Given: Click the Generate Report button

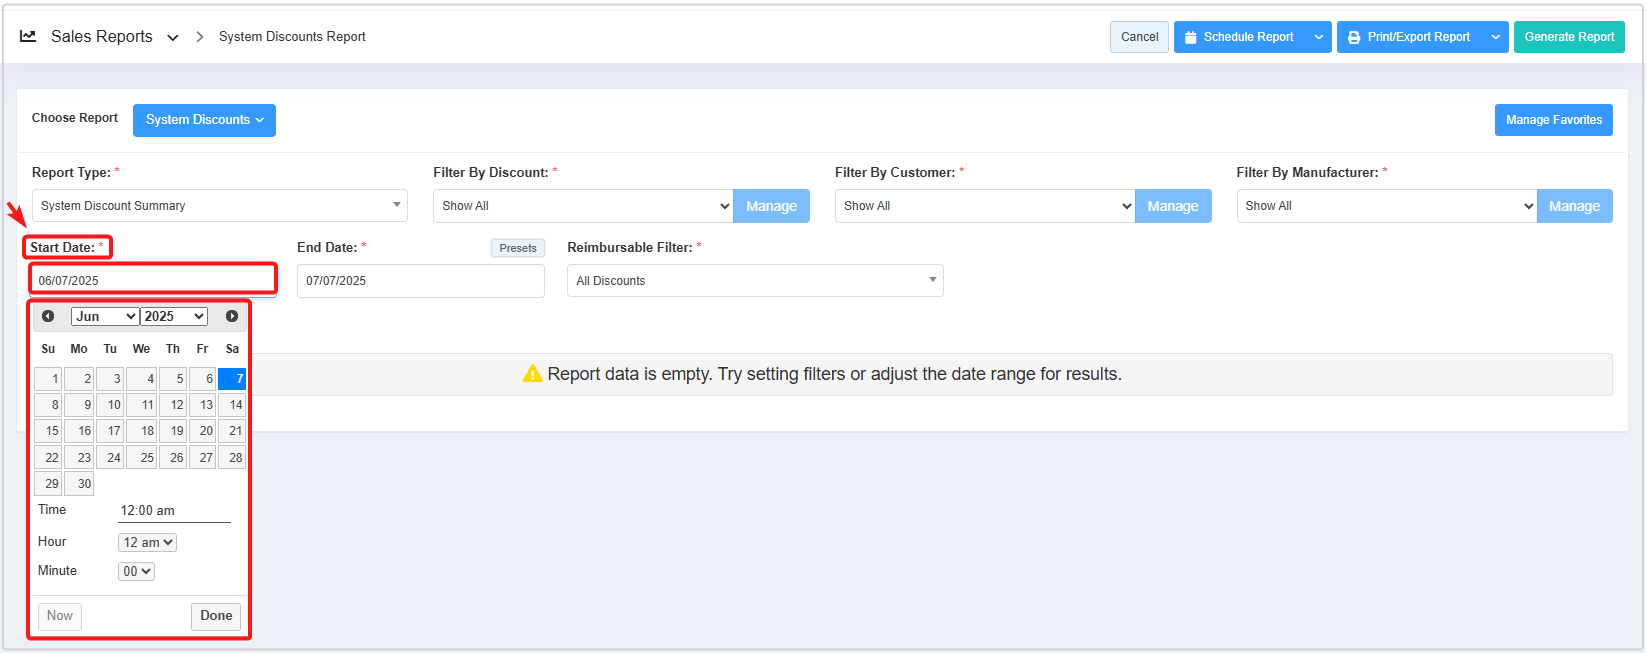Looking at the screenshot, I should click(1568, 37).
